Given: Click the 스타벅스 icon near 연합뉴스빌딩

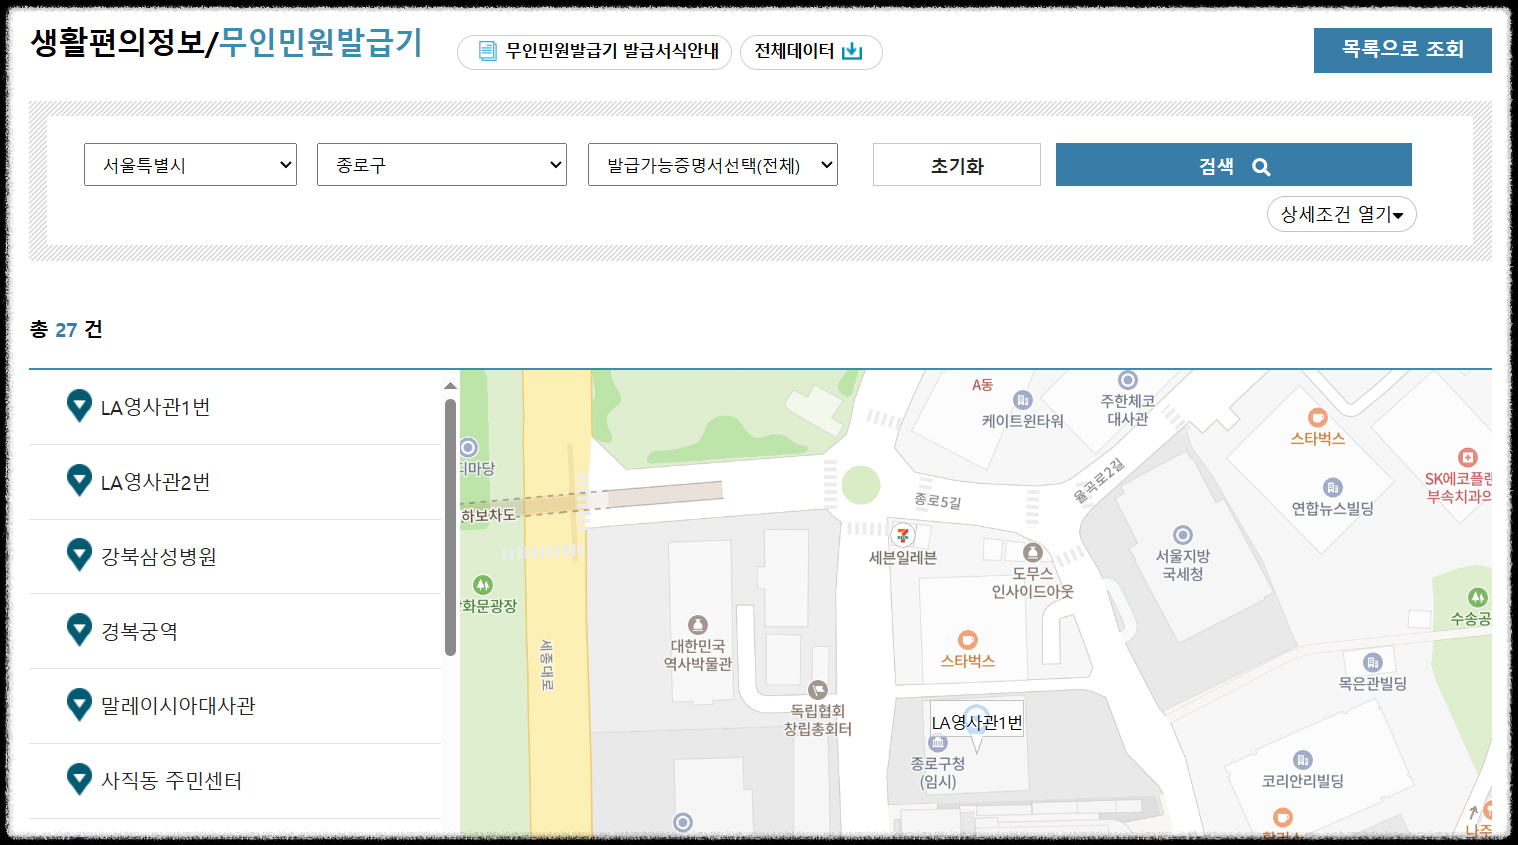Looking at the screenshot, I should click(1318, 418).
